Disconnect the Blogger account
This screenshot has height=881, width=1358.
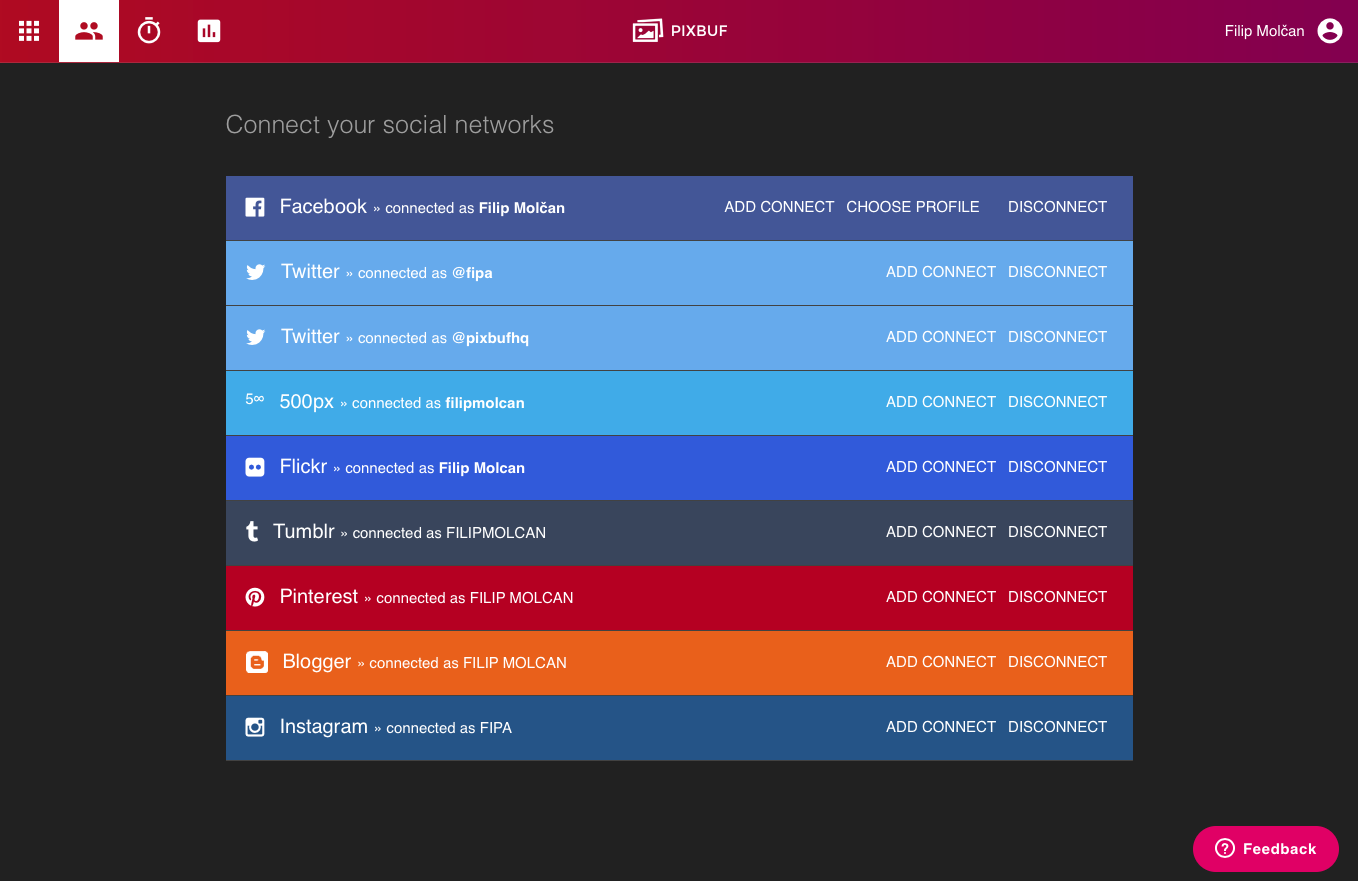1057,662
